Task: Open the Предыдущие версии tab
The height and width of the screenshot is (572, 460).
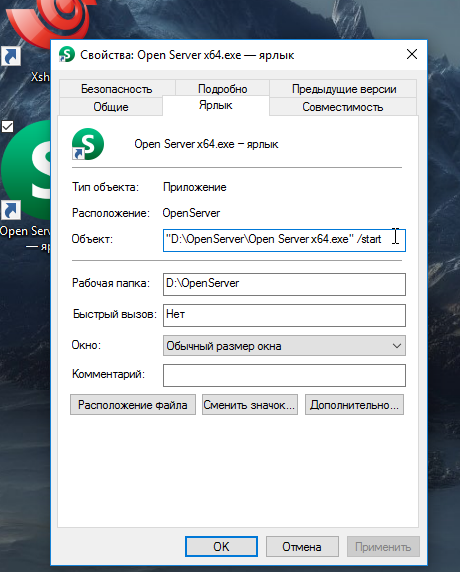Action: (x=344, y=89)
